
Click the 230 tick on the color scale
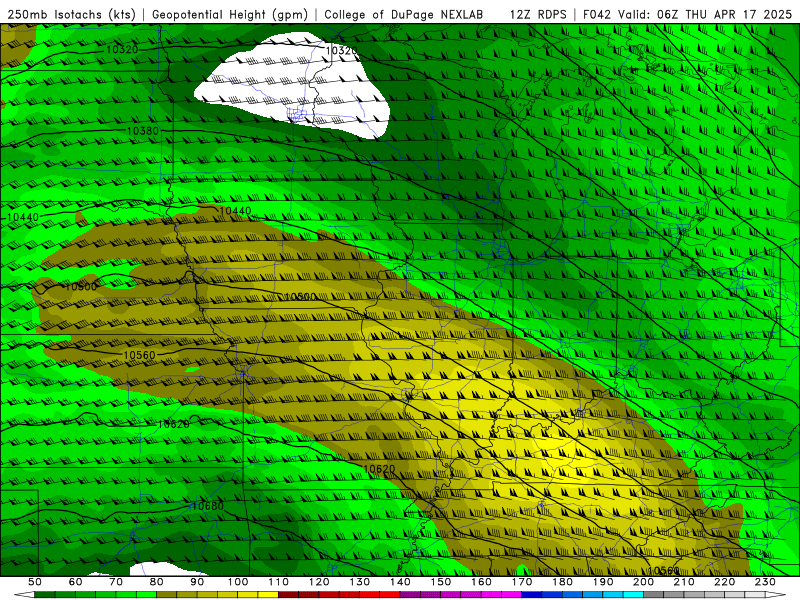pyautogui.click(x=765, y=582)
